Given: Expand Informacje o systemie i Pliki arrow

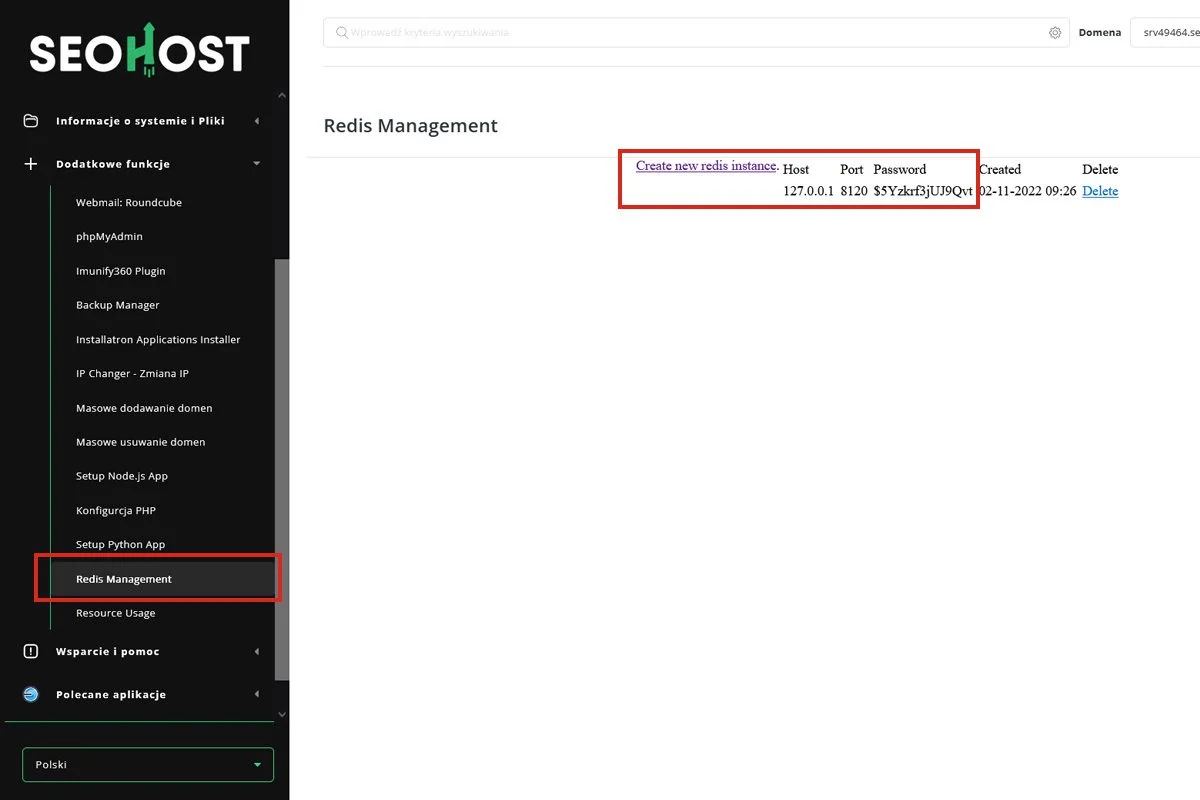Looking at the screenshot, I should click(x=257, y=121).
